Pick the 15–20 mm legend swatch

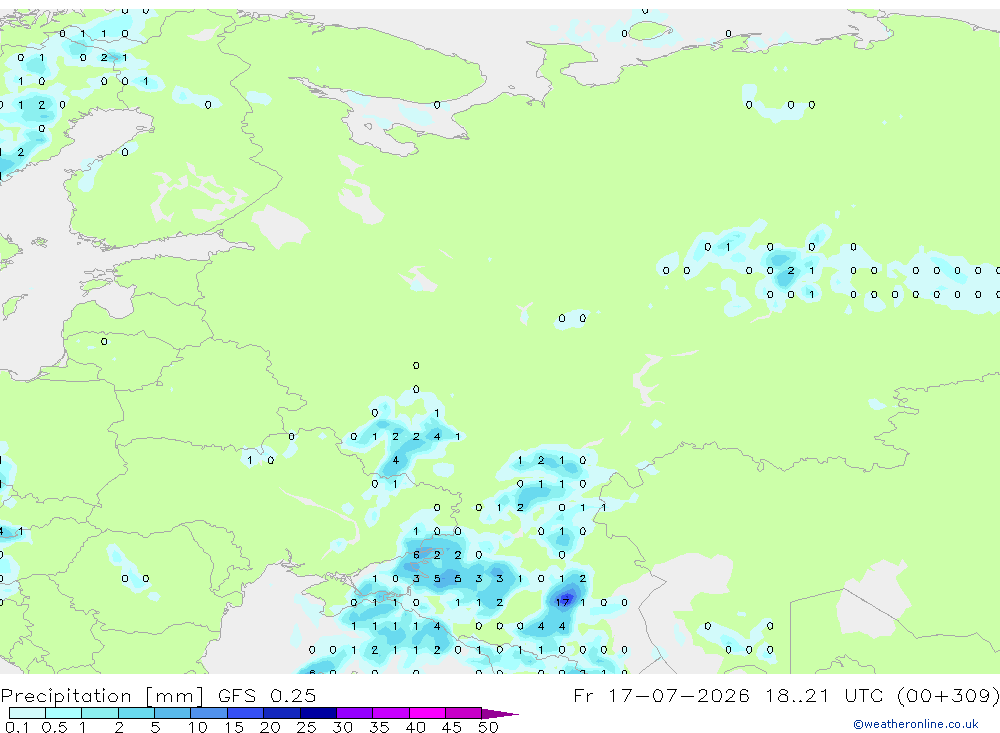coord(245,713)
